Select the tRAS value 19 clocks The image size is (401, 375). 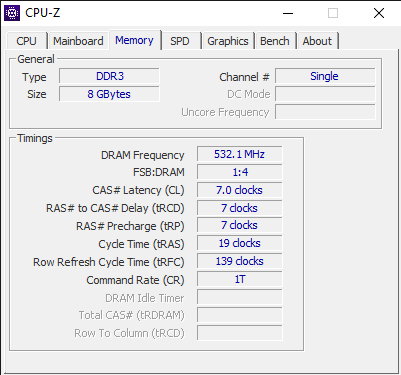(x=240, y=243)
